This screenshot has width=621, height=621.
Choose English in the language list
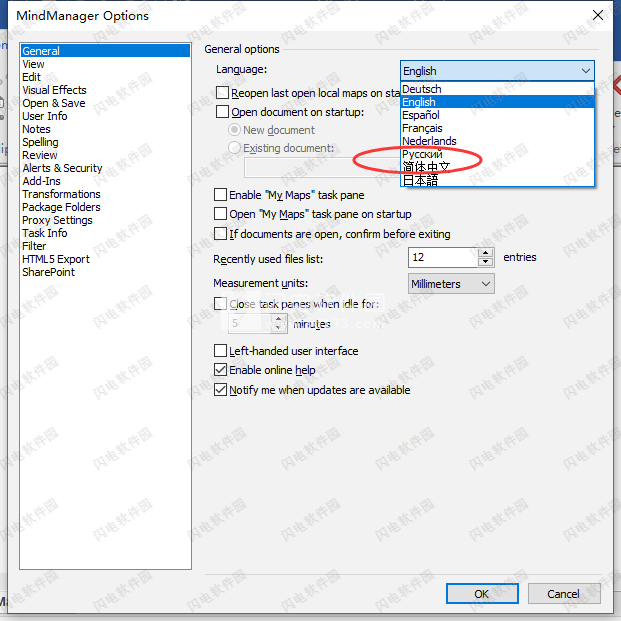point(497,102)
